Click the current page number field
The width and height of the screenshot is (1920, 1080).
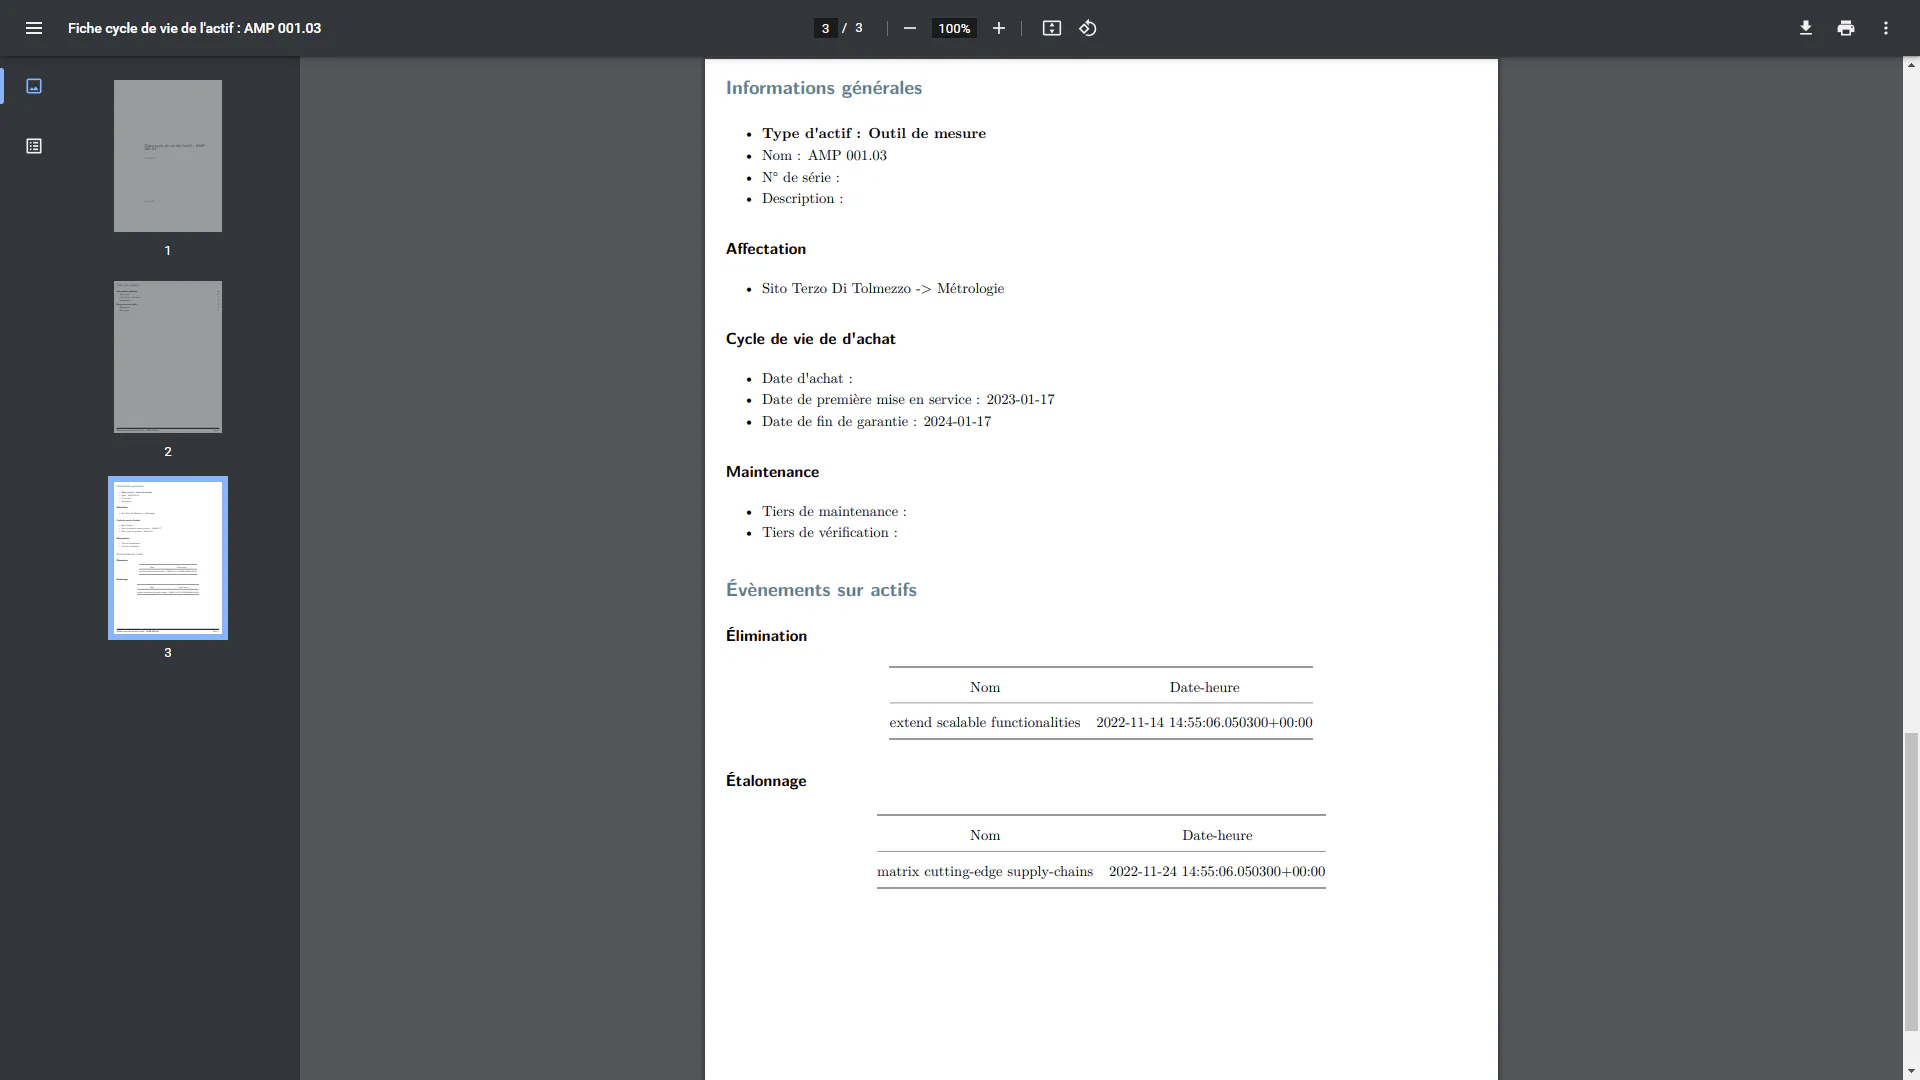pos(825,28)
